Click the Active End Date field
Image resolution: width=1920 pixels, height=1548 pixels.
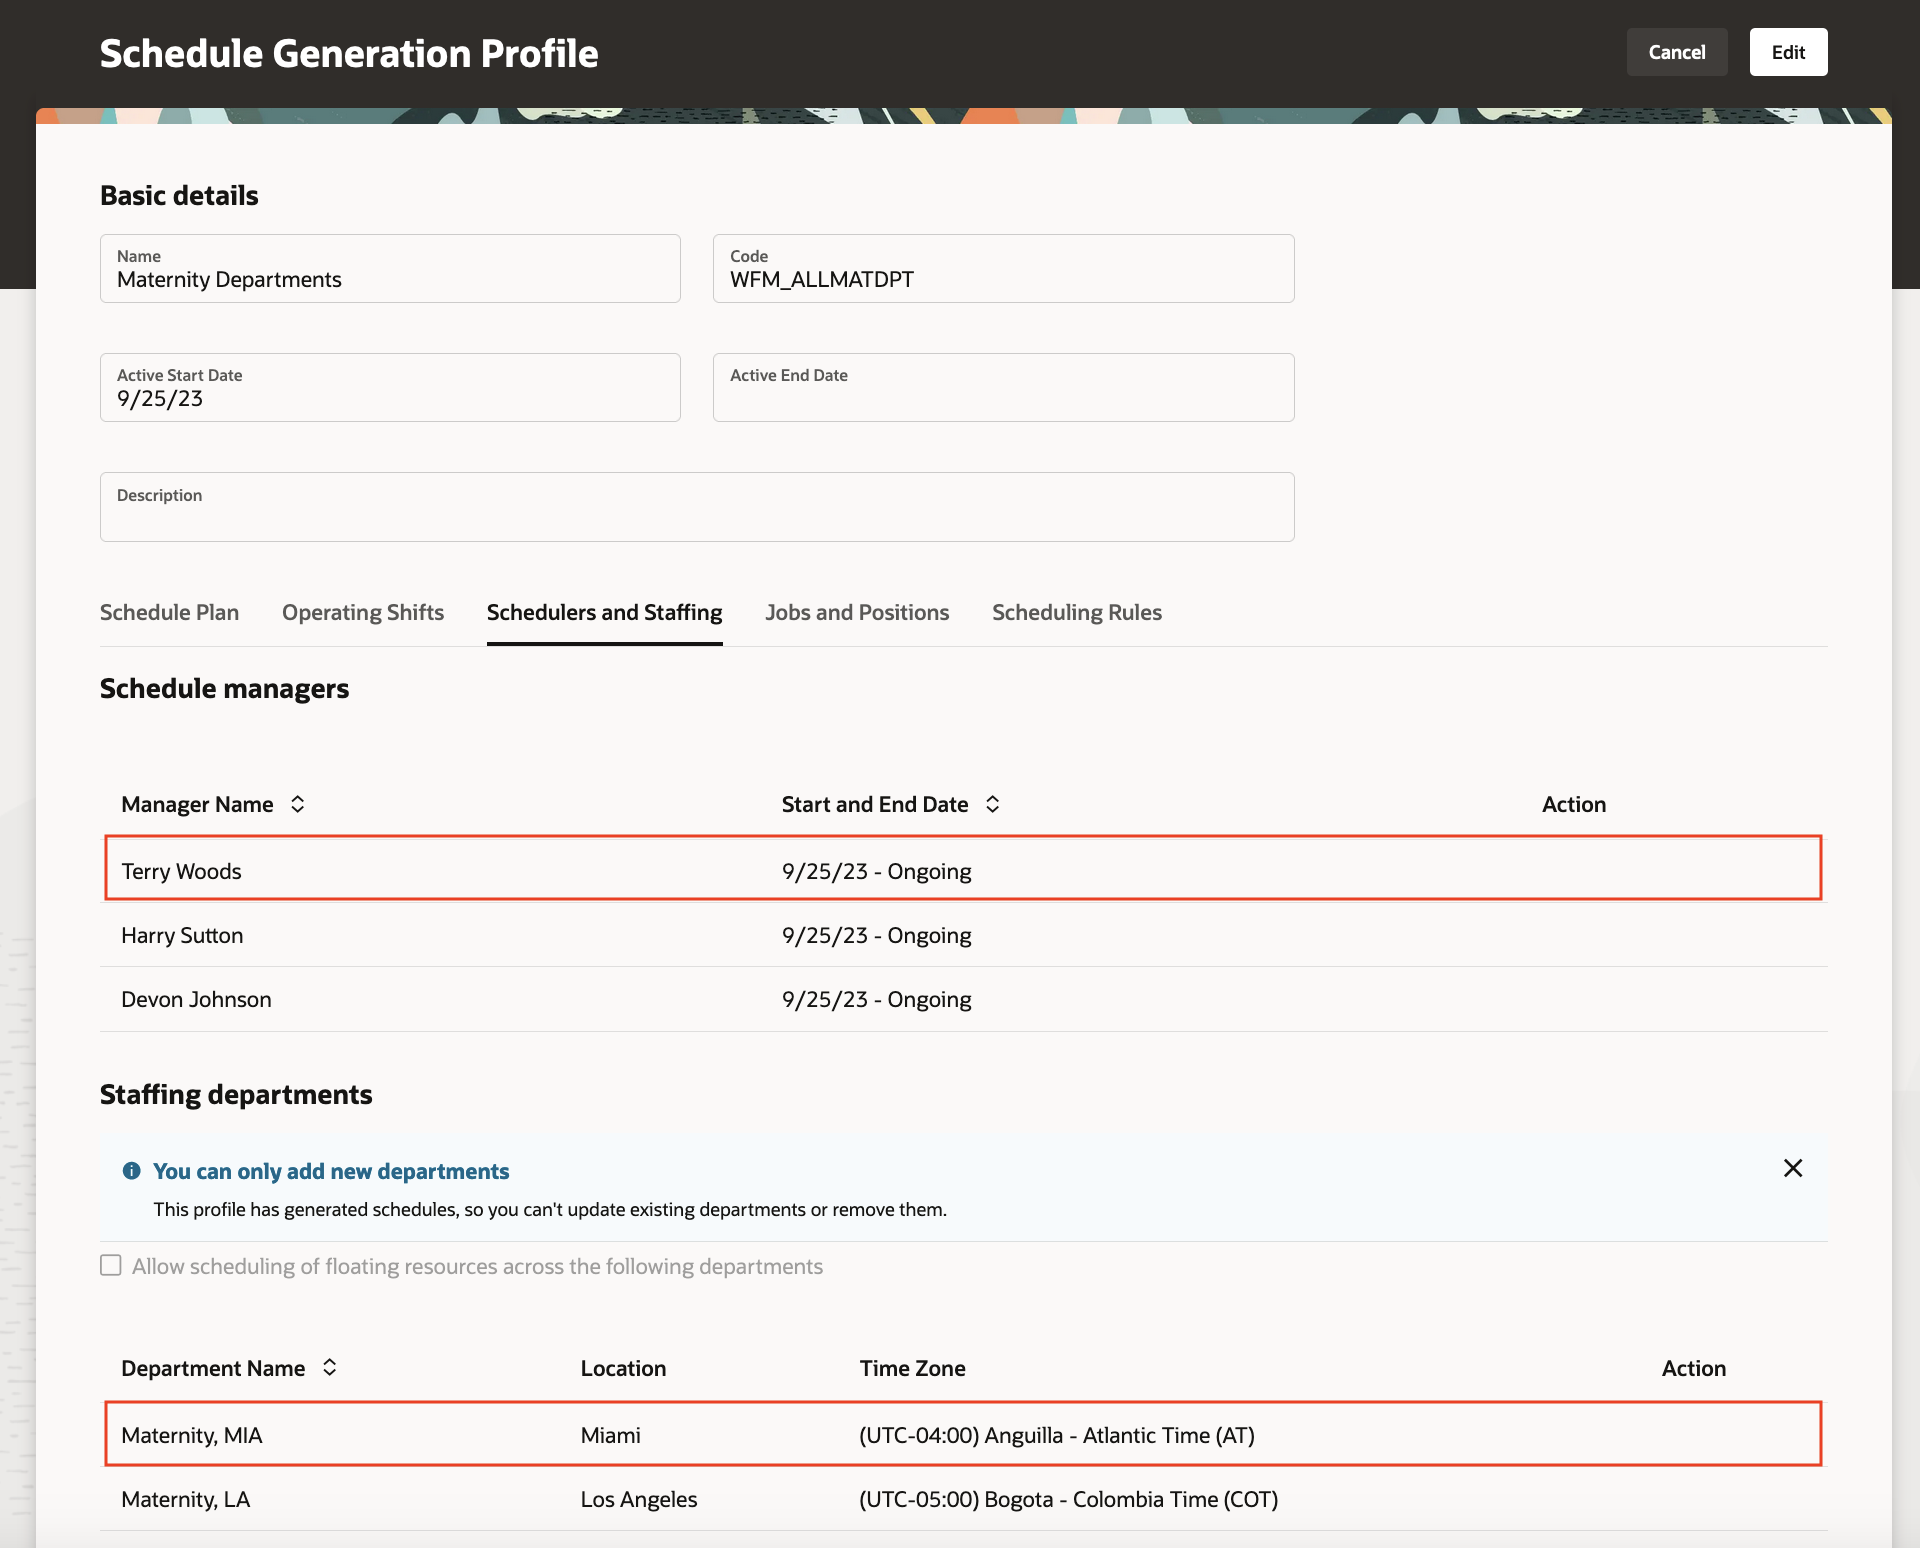pyautogui.click(x=1003, y=388)
